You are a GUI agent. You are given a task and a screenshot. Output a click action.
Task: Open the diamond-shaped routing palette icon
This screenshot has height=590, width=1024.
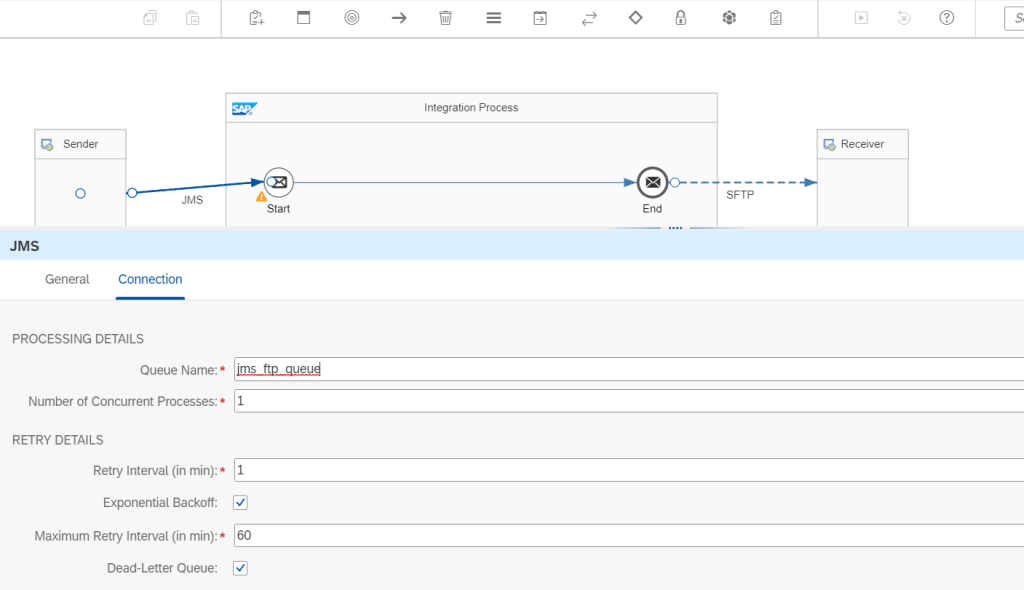point(635,18)
